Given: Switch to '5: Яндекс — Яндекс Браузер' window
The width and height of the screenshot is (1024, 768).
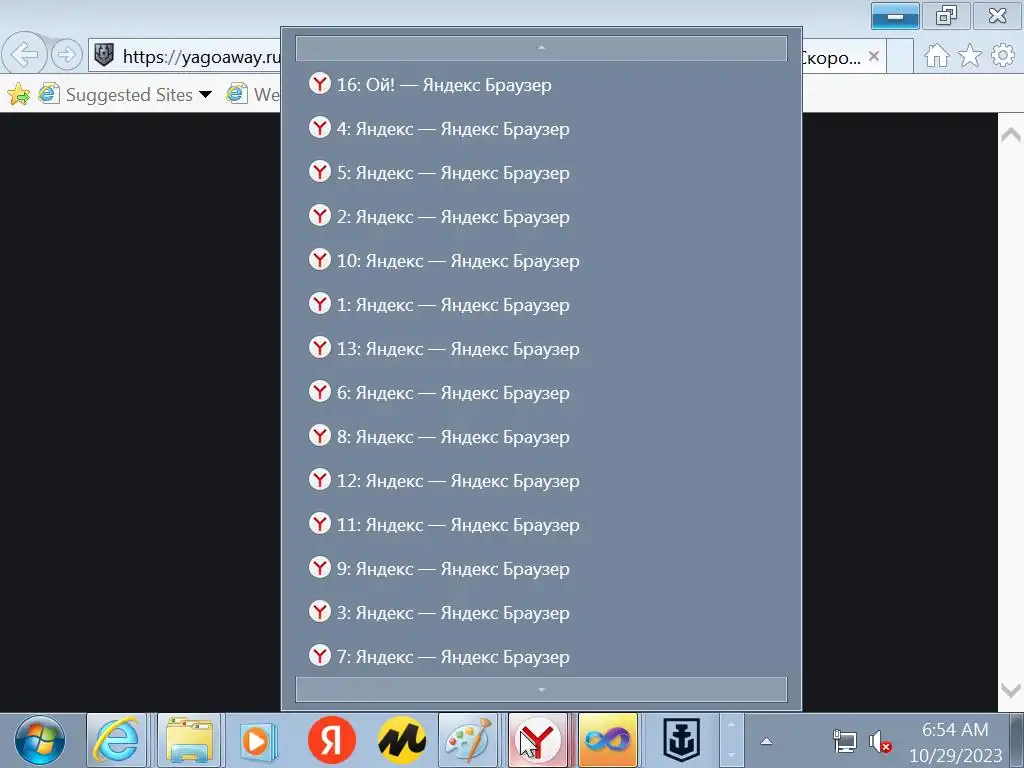Looking at the screenshot, I should click(x=541, y=172).
